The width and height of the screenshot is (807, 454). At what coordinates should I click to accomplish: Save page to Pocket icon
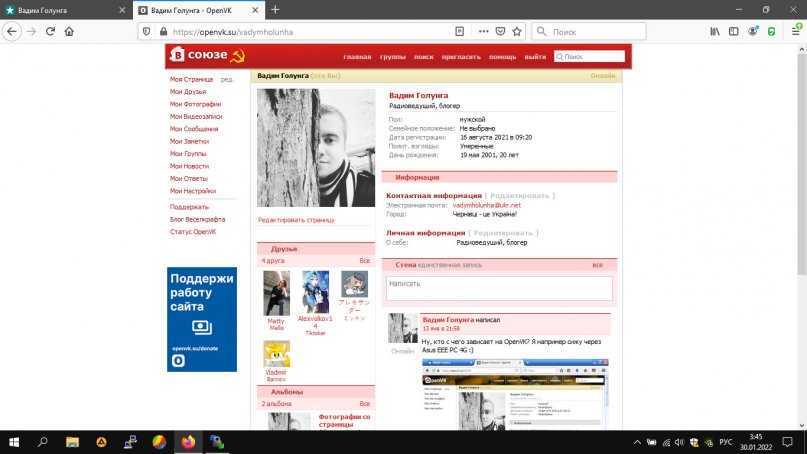pos(500,31)
